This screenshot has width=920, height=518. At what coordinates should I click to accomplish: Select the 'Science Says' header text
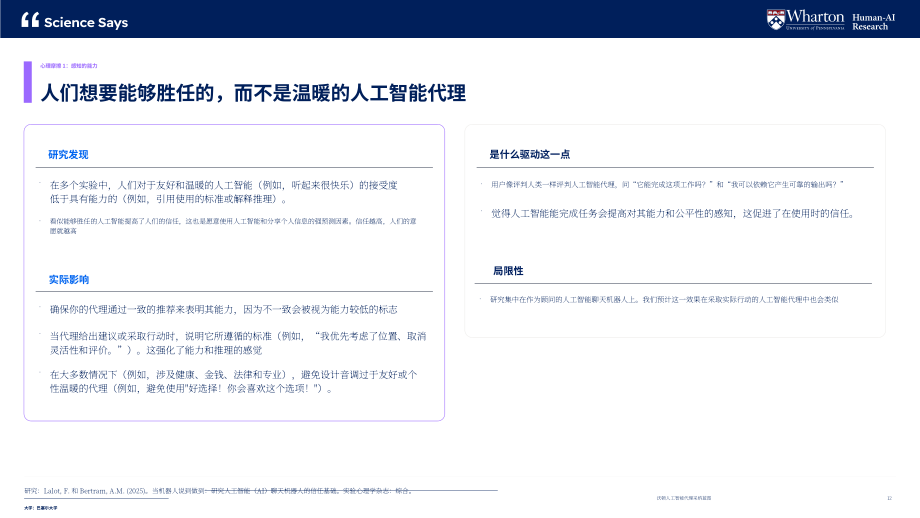[86, 22]
